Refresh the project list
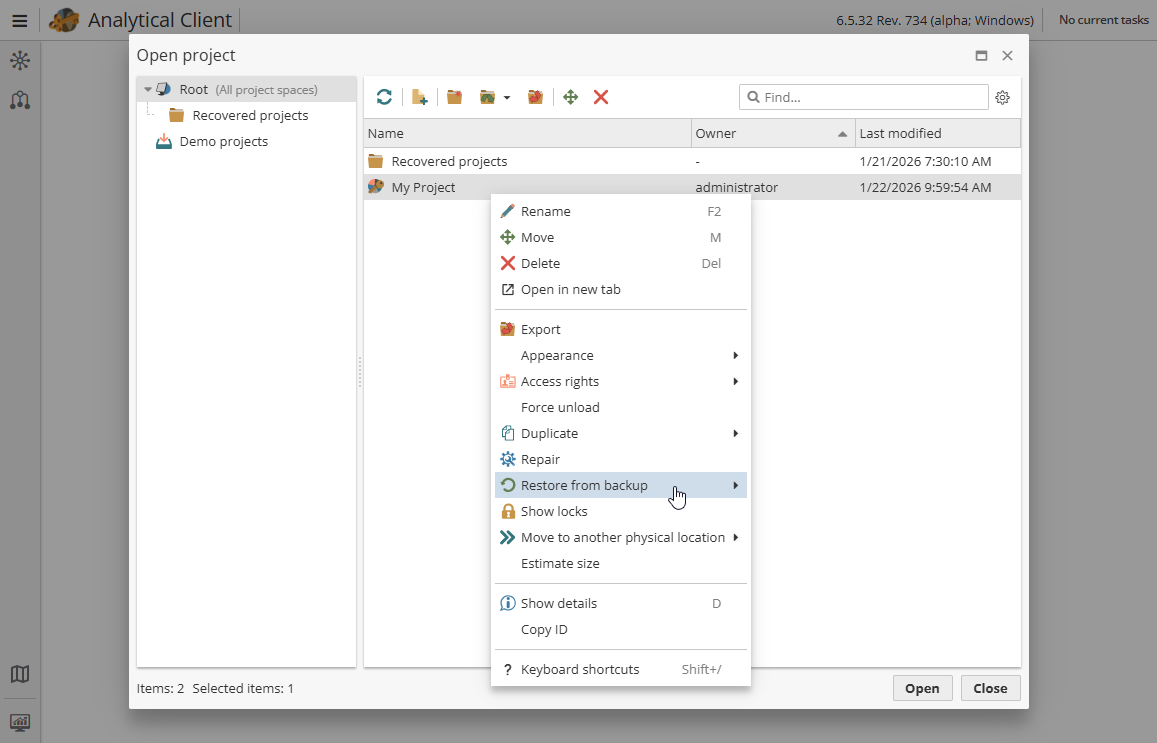The width and height of the screenshot is (1157, 743). [384, 97]
